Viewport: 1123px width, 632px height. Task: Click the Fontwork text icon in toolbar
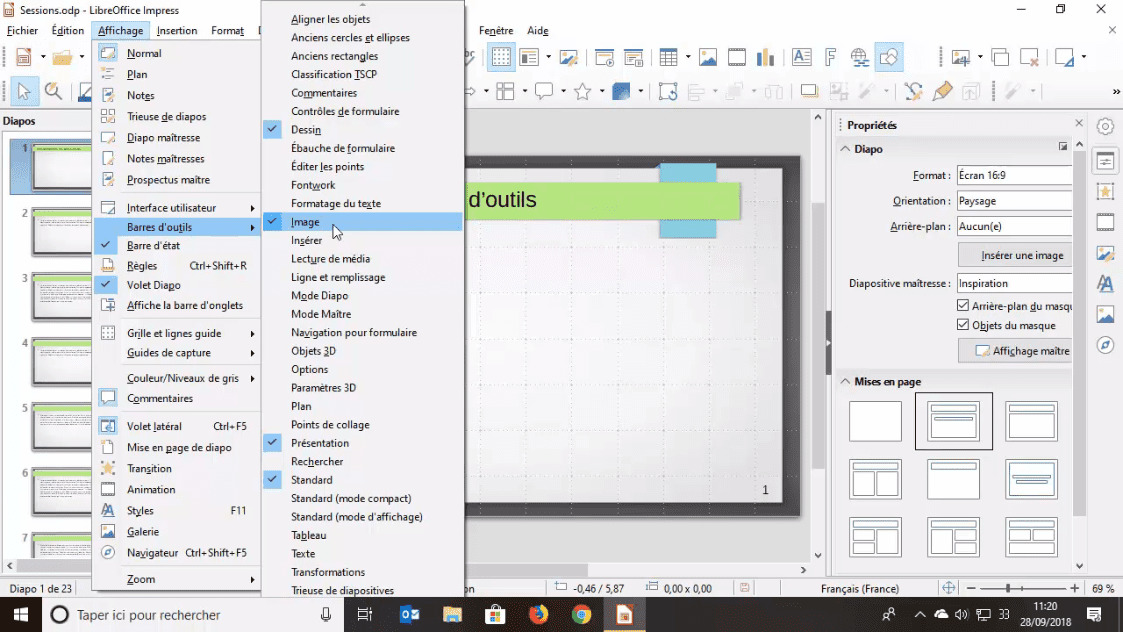click(x=830, y=58)
